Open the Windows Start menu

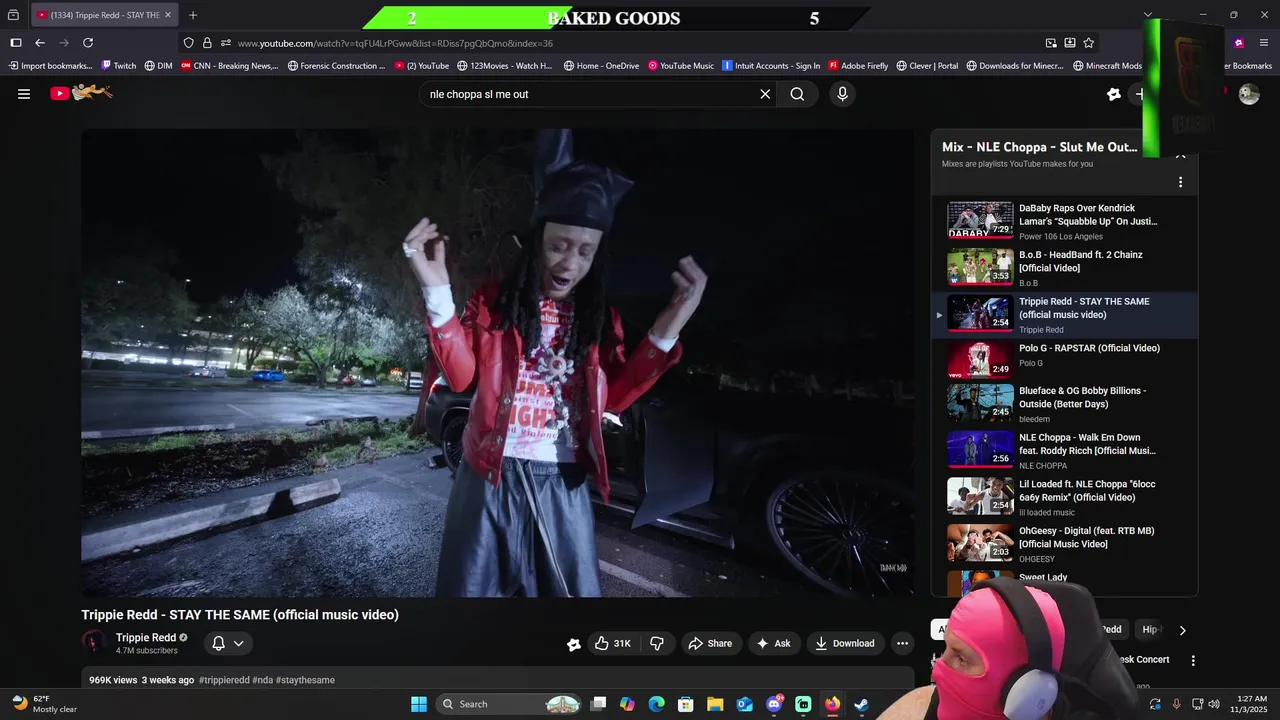419,704
